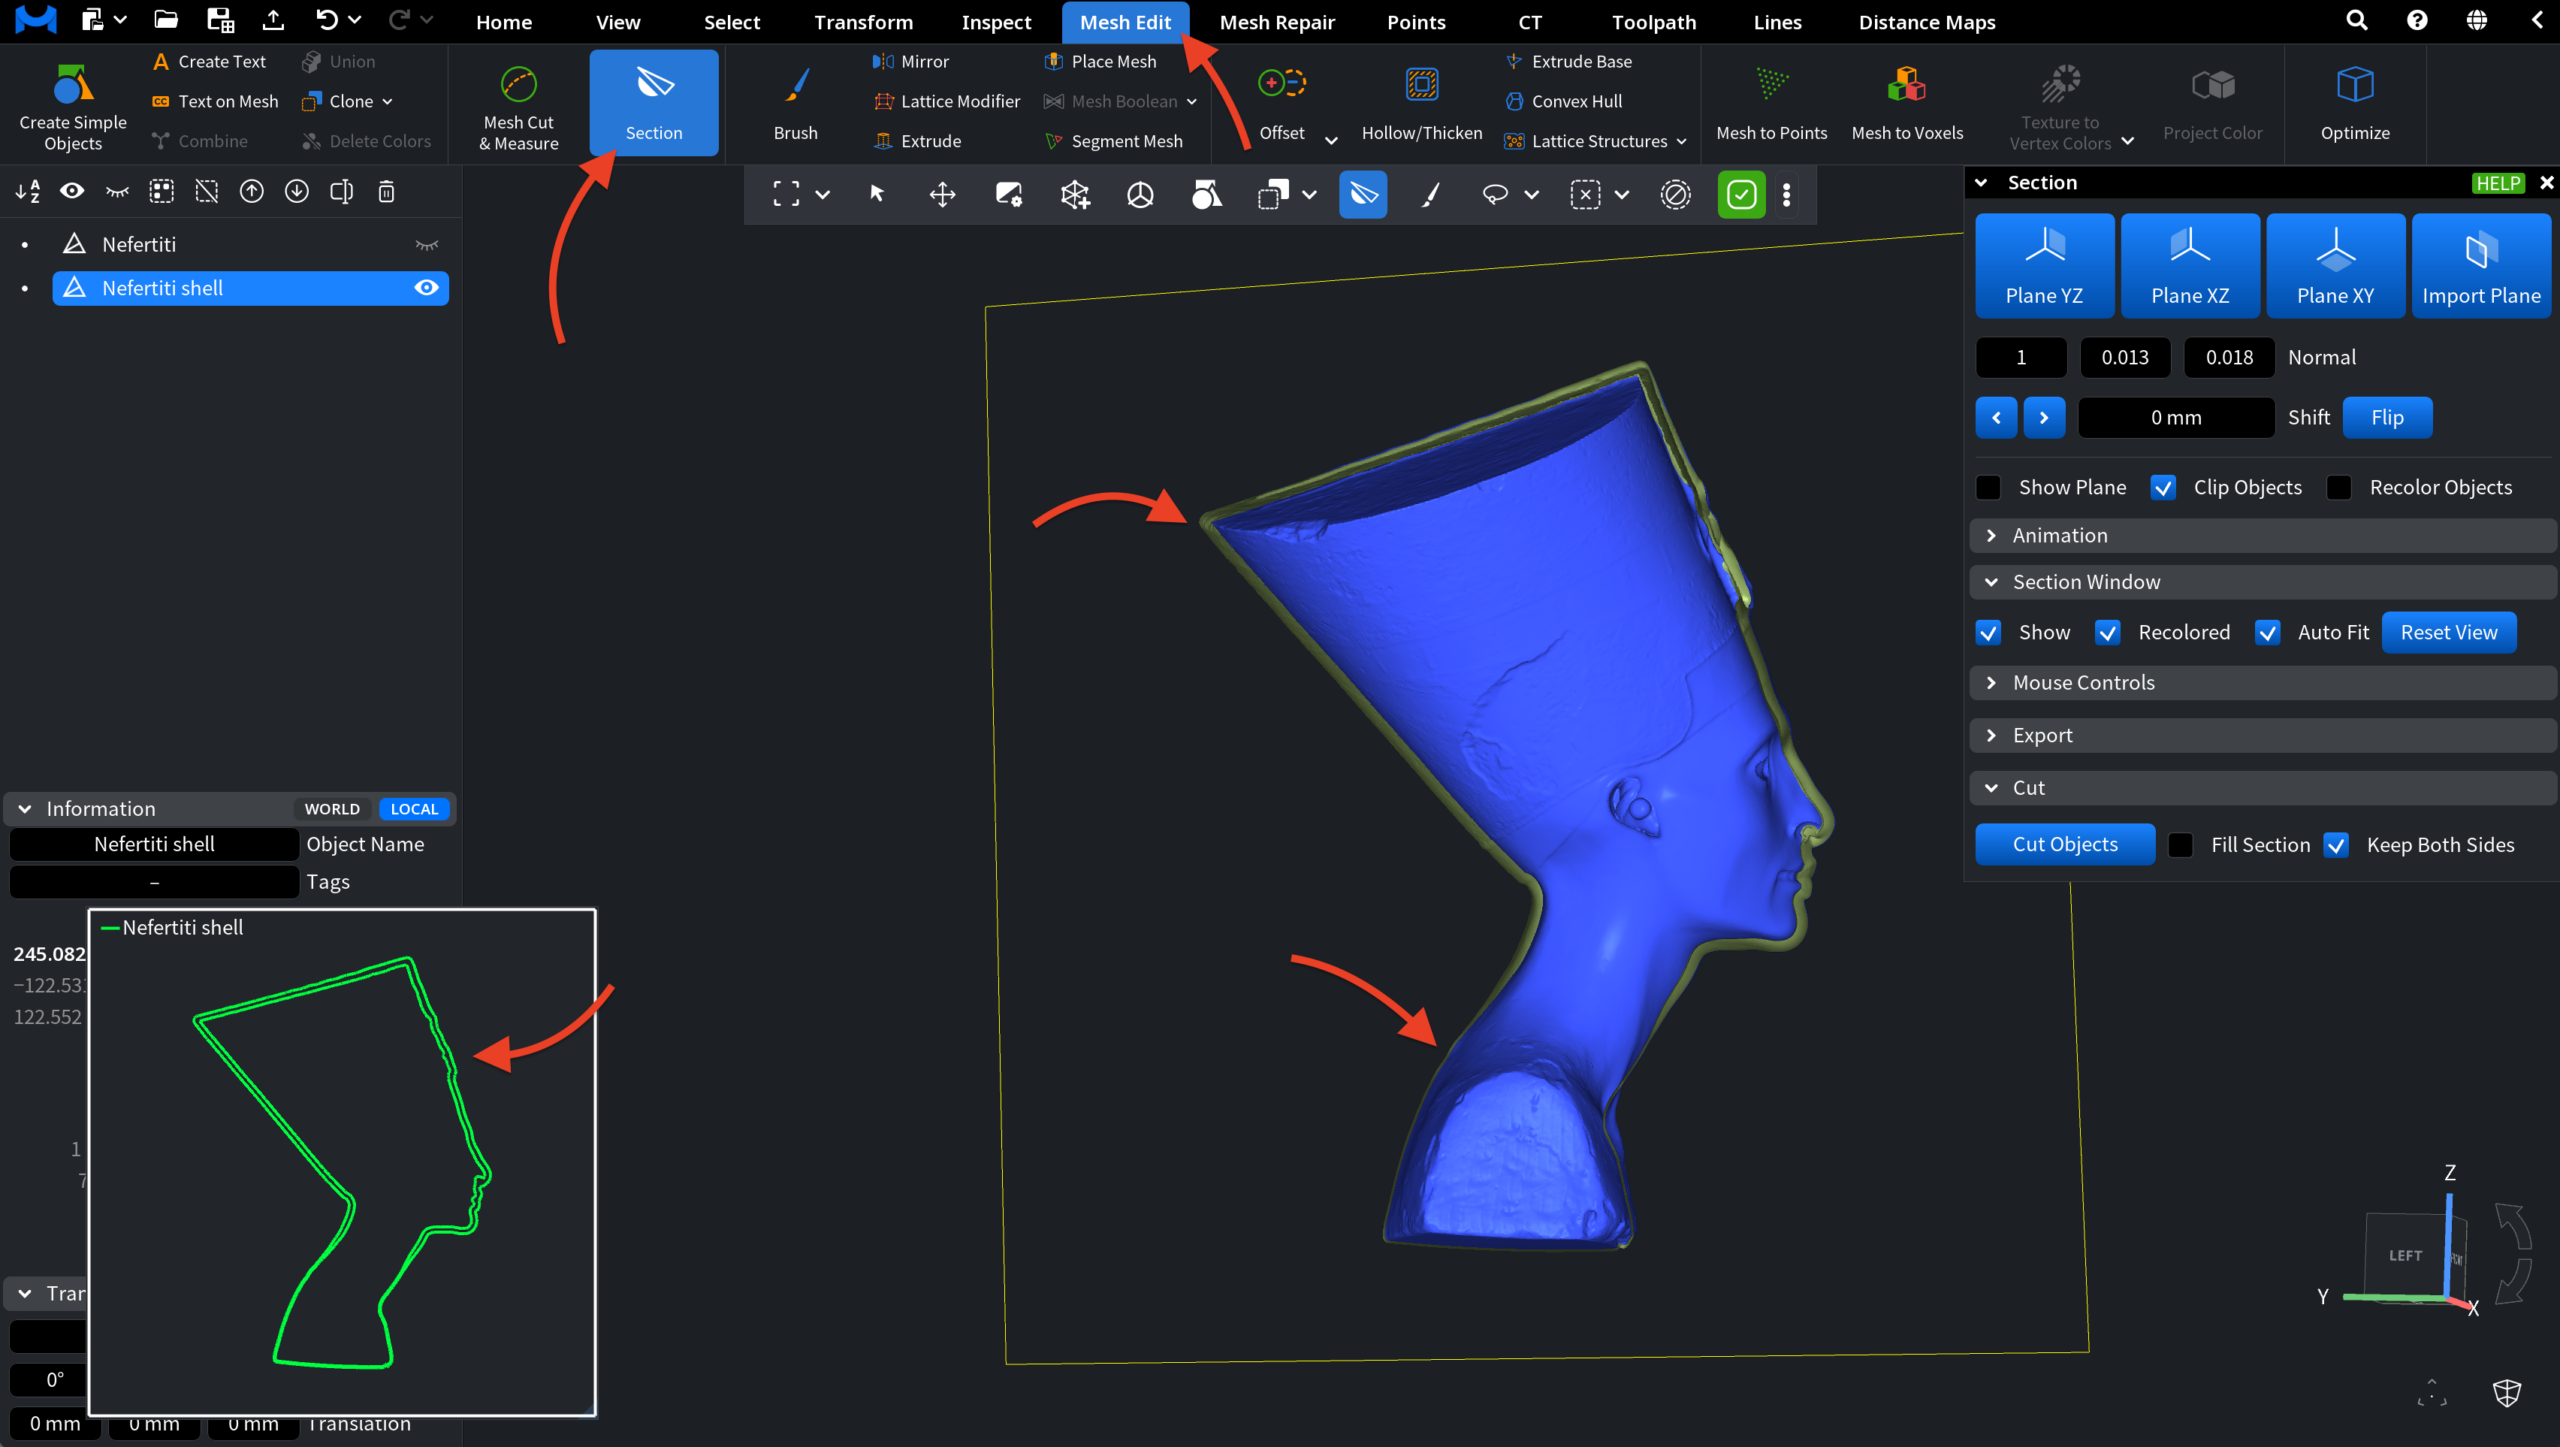Switch to the Toolpath tab
This screenshot has height=1447, width=2560.
[1653, 22]
